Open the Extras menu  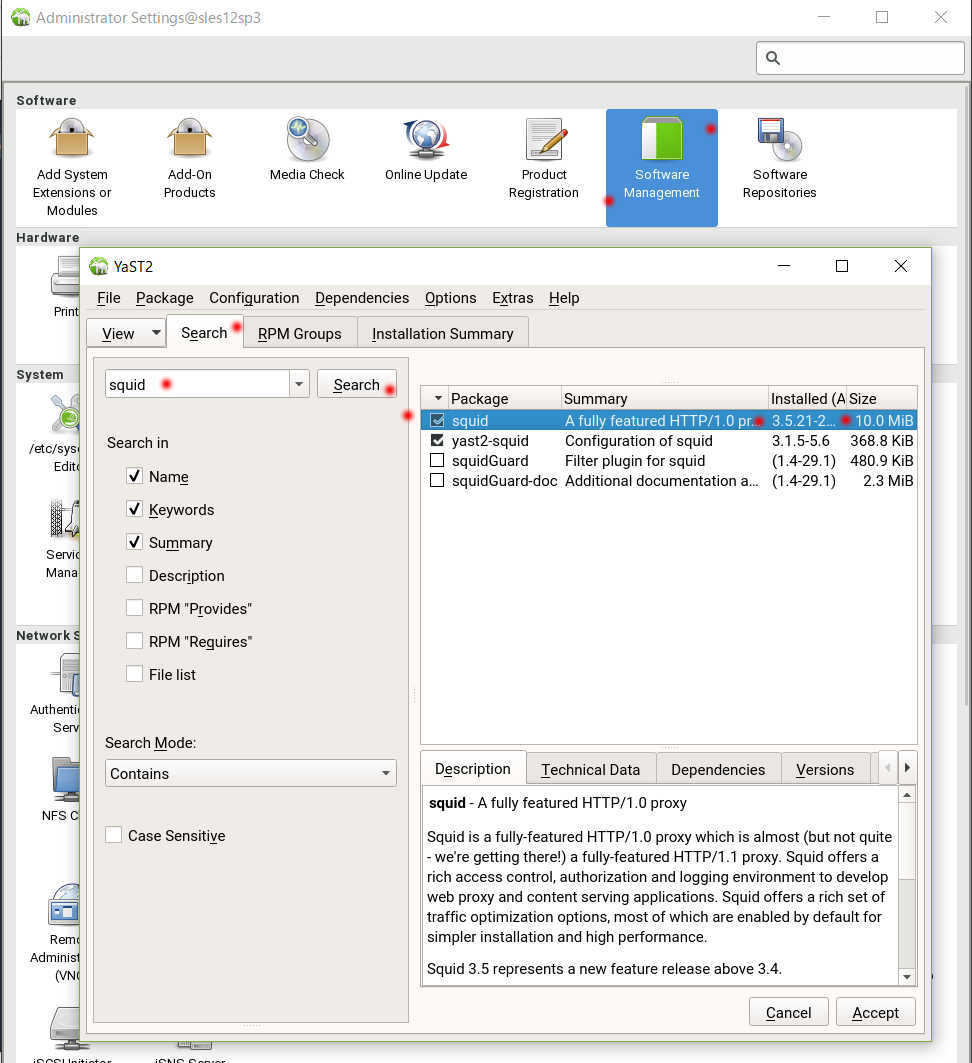(512, 298)
